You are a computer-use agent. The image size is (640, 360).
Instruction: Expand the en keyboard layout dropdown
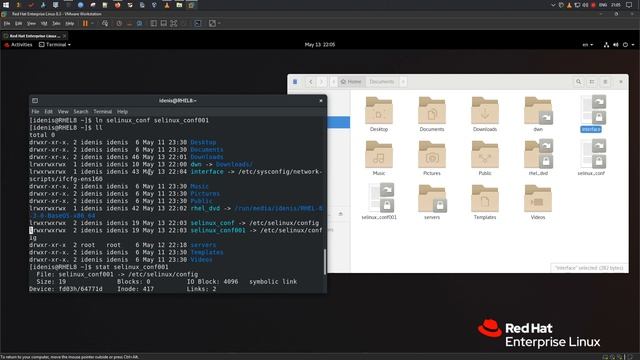point(587,44)
